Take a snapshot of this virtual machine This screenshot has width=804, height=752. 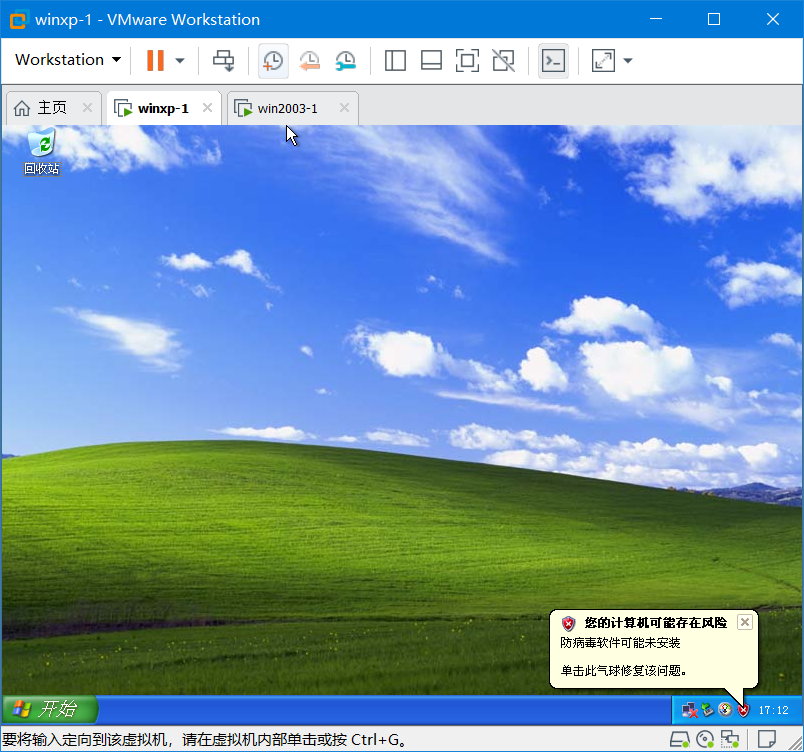(273, 60)
